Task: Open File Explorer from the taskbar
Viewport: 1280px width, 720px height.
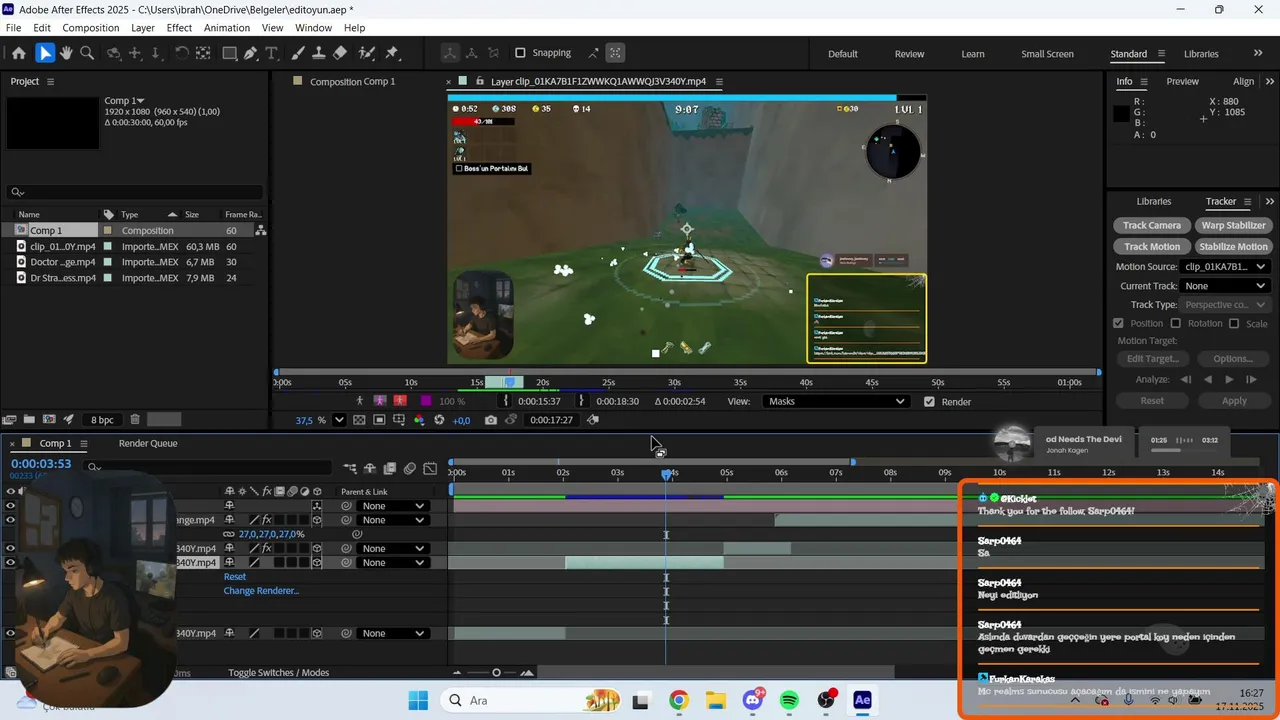Action: 716,700
